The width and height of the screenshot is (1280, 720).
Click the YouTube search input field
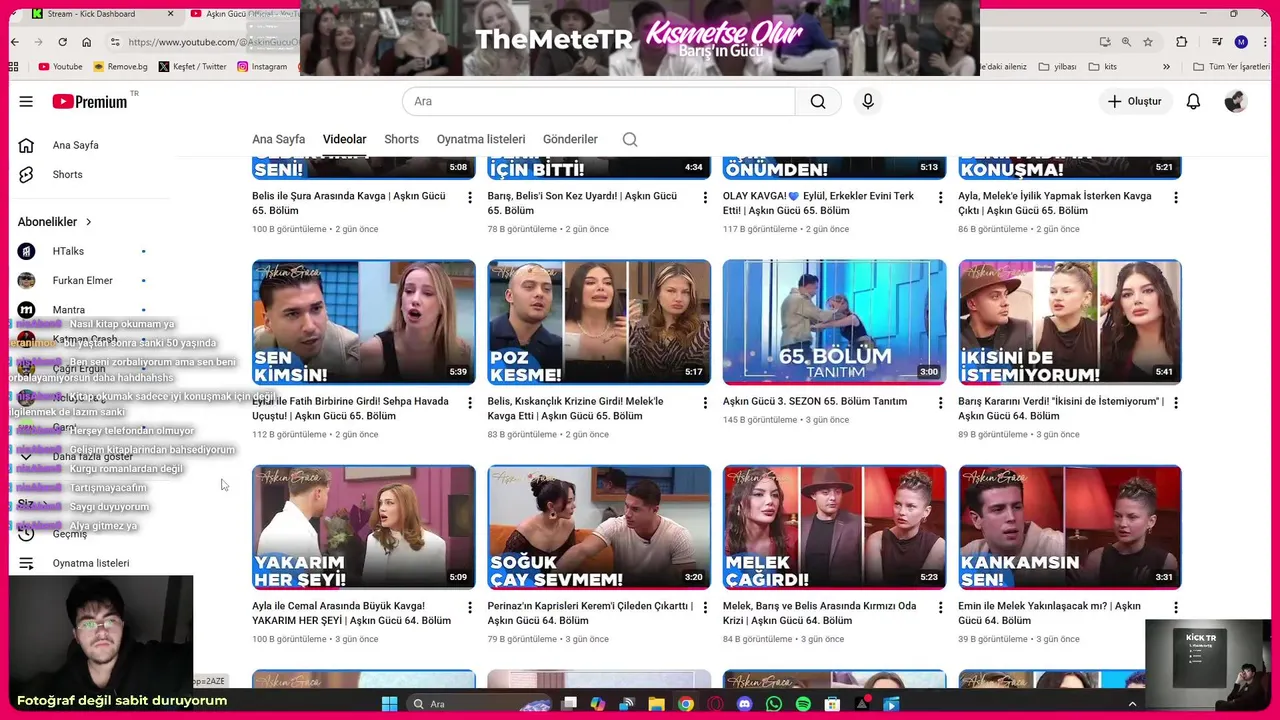click(598, 101)
